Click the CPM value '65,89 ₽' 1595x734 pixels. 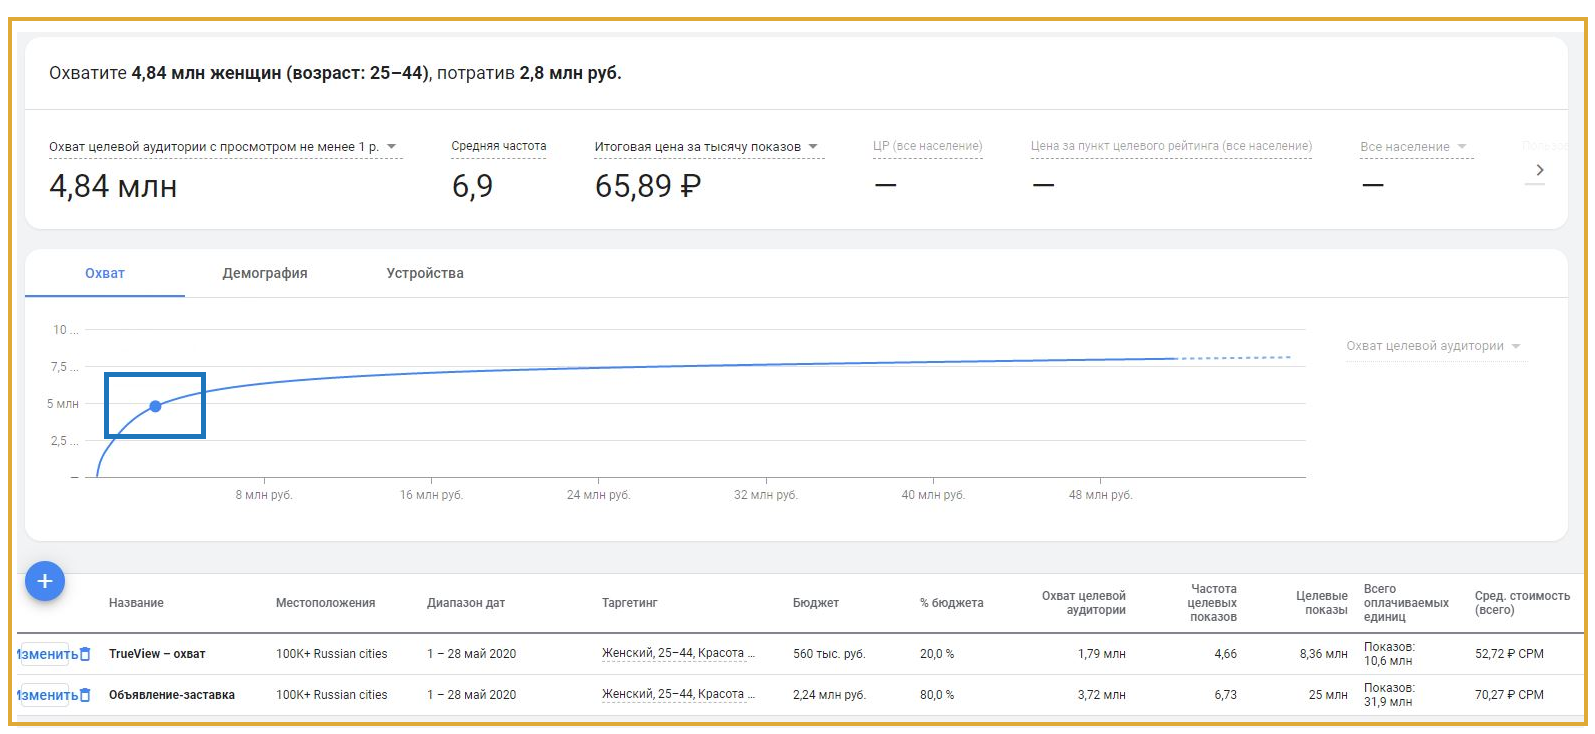click(648, 186)
